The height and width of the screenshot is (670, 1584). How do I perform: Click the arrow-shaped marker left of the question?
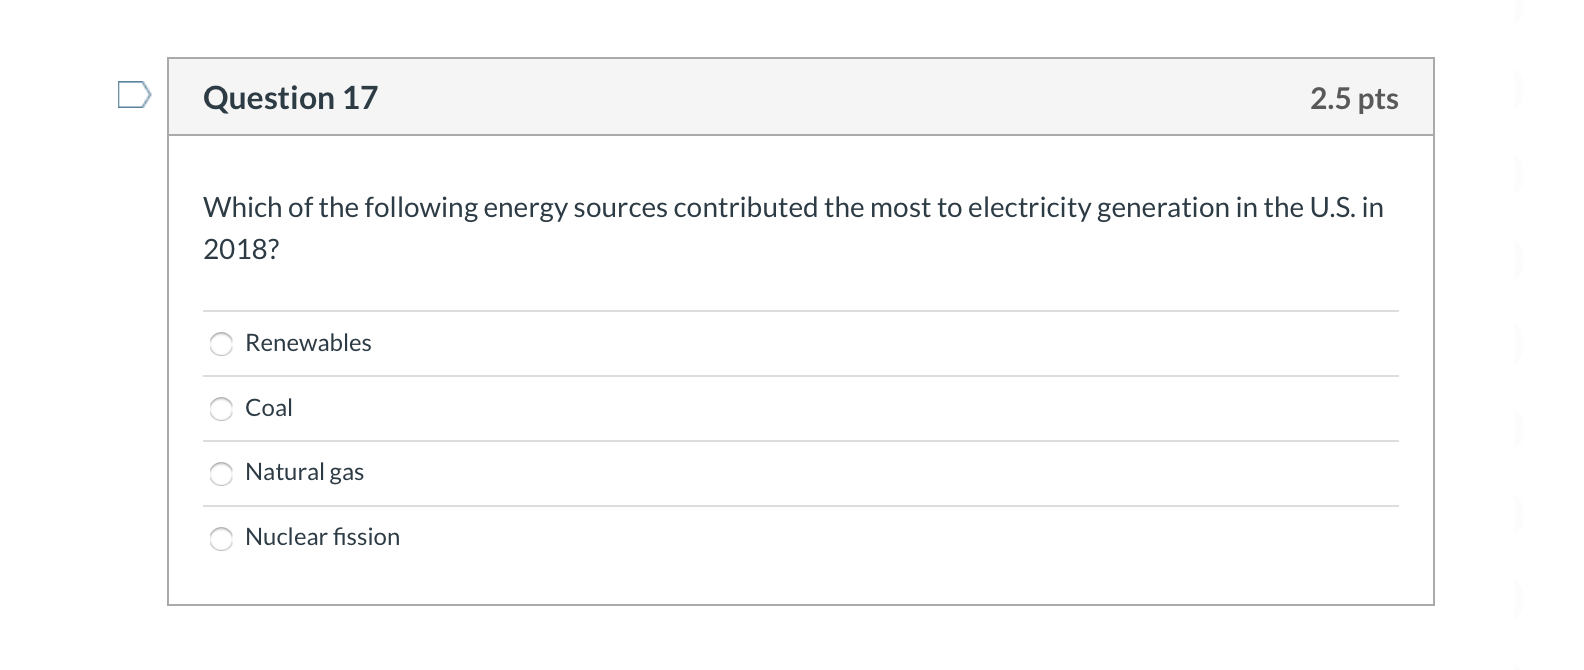click(x=133, y=96)
